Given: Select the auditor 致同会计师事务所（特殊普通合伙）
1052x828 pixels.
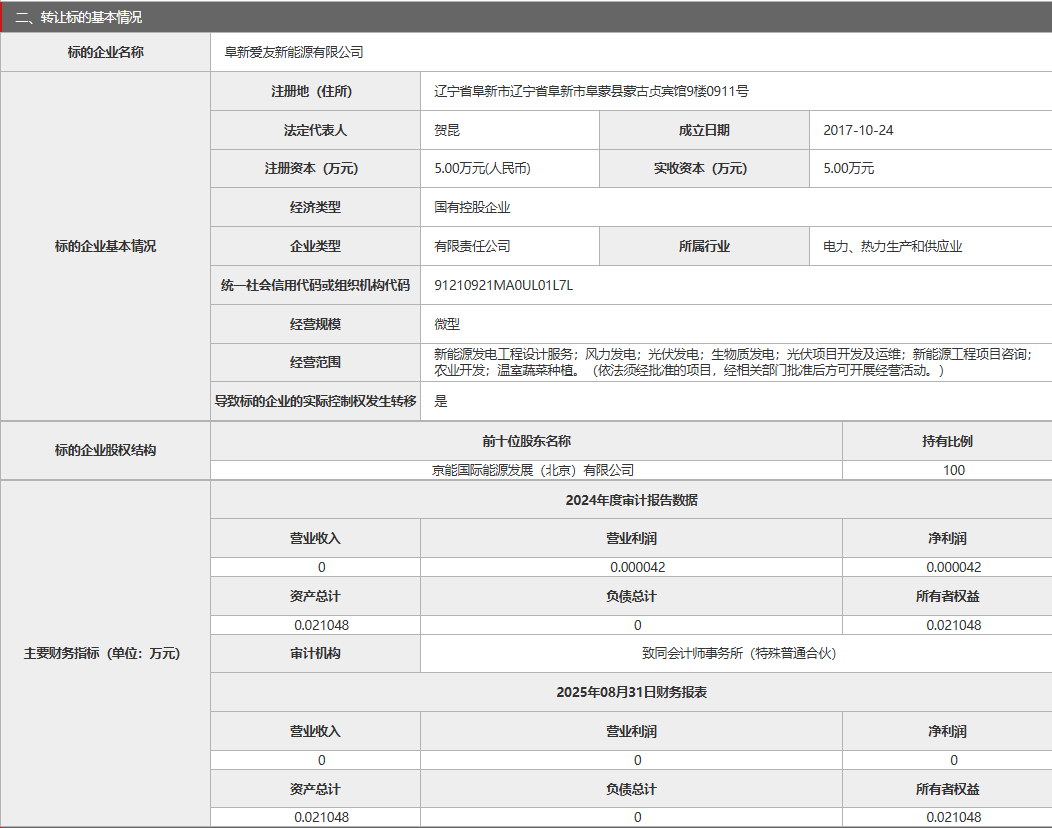Looking at the screenshot, I should point(737,653).
